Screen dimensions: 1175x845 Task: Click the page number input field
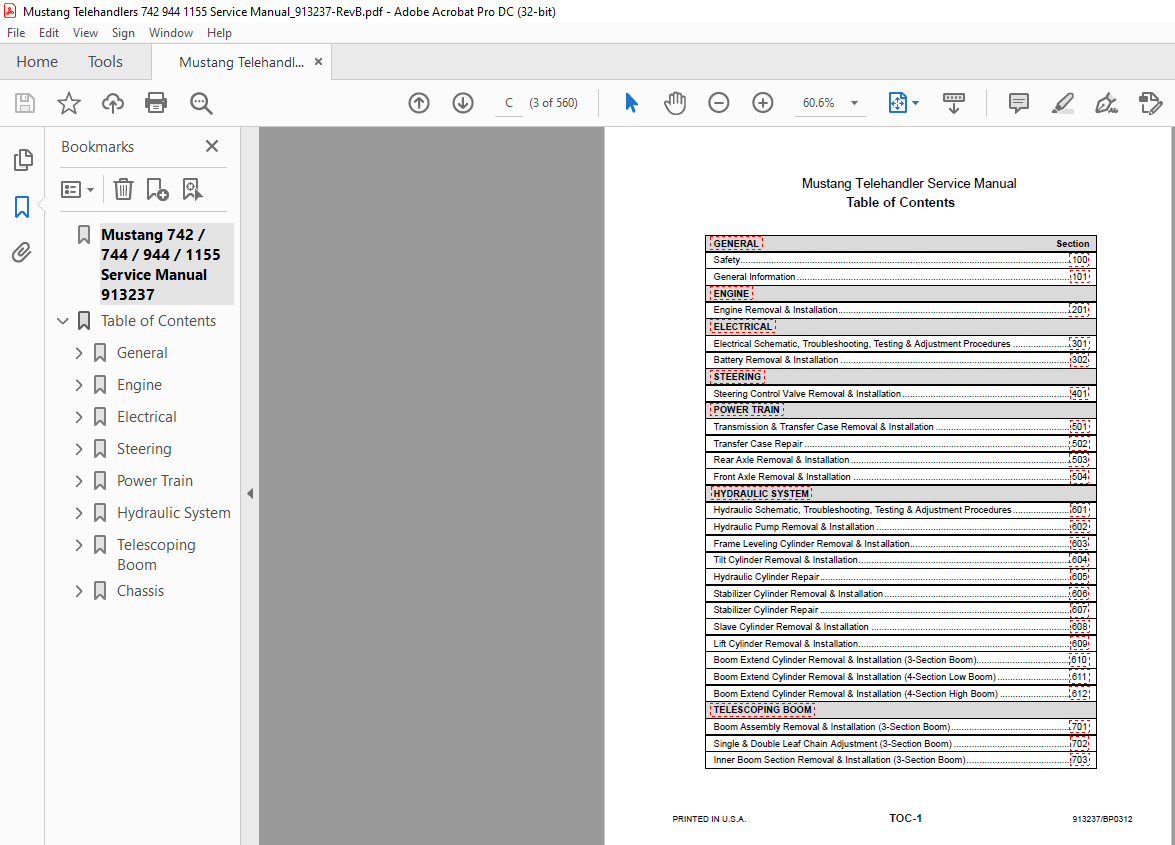click(x=509, y=103)
